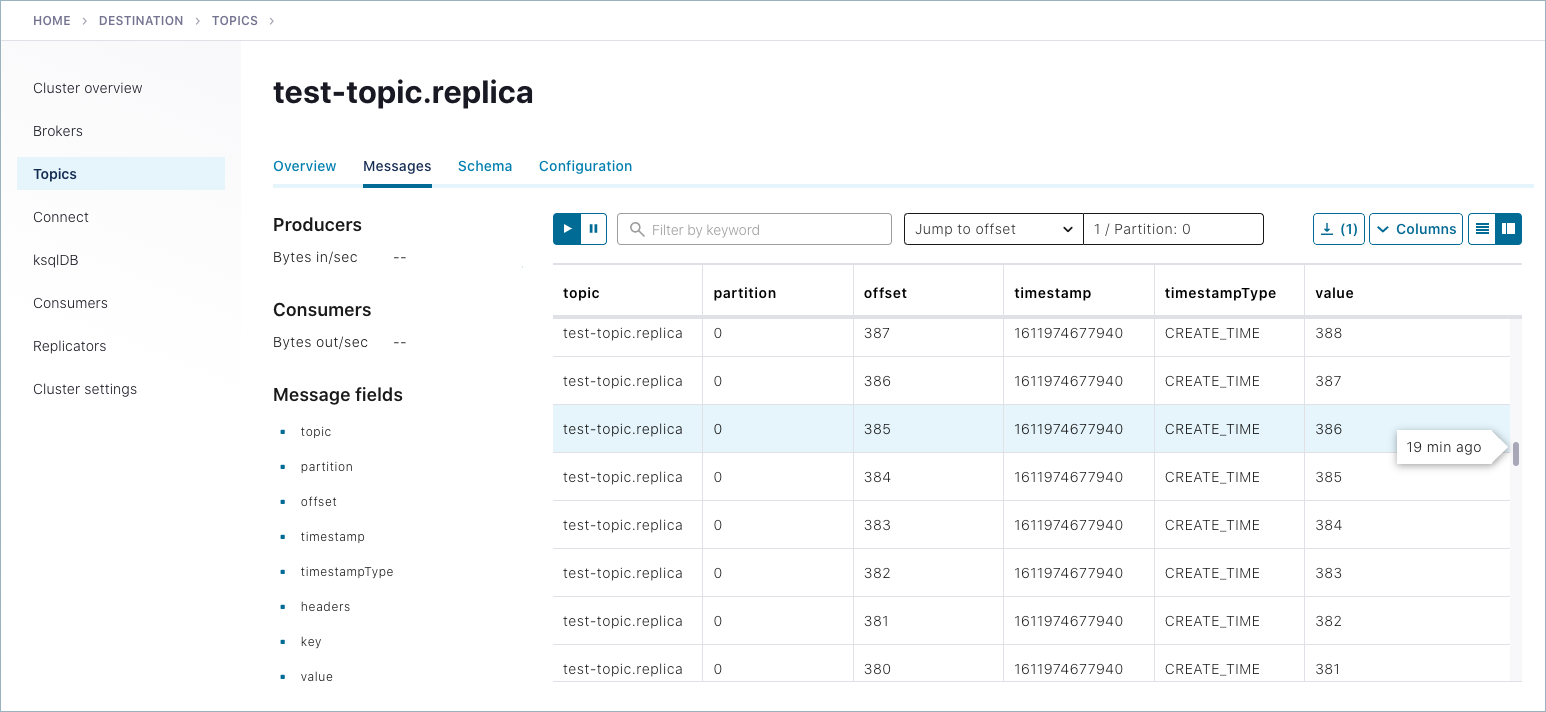
Task: Open the Schema tab
Action: coord(485,166)
